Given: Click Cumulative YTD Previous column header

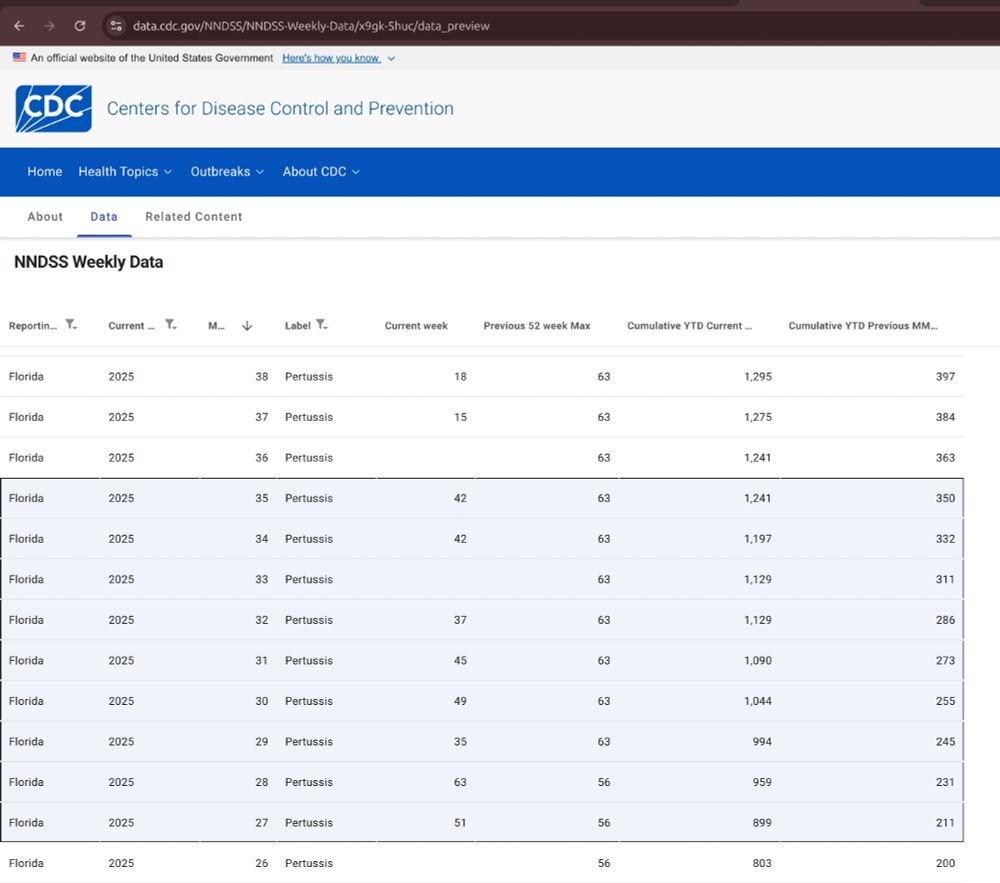Looking at the screenshot, I should [x=863, y=326].
